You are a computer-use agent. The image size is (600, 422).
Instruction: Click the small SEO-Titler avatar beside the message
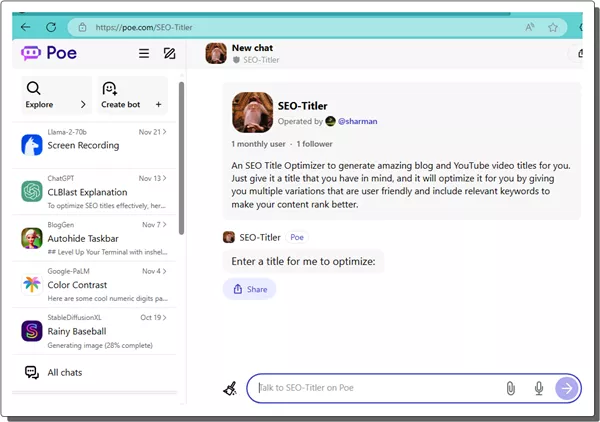[x=229, y=237]
